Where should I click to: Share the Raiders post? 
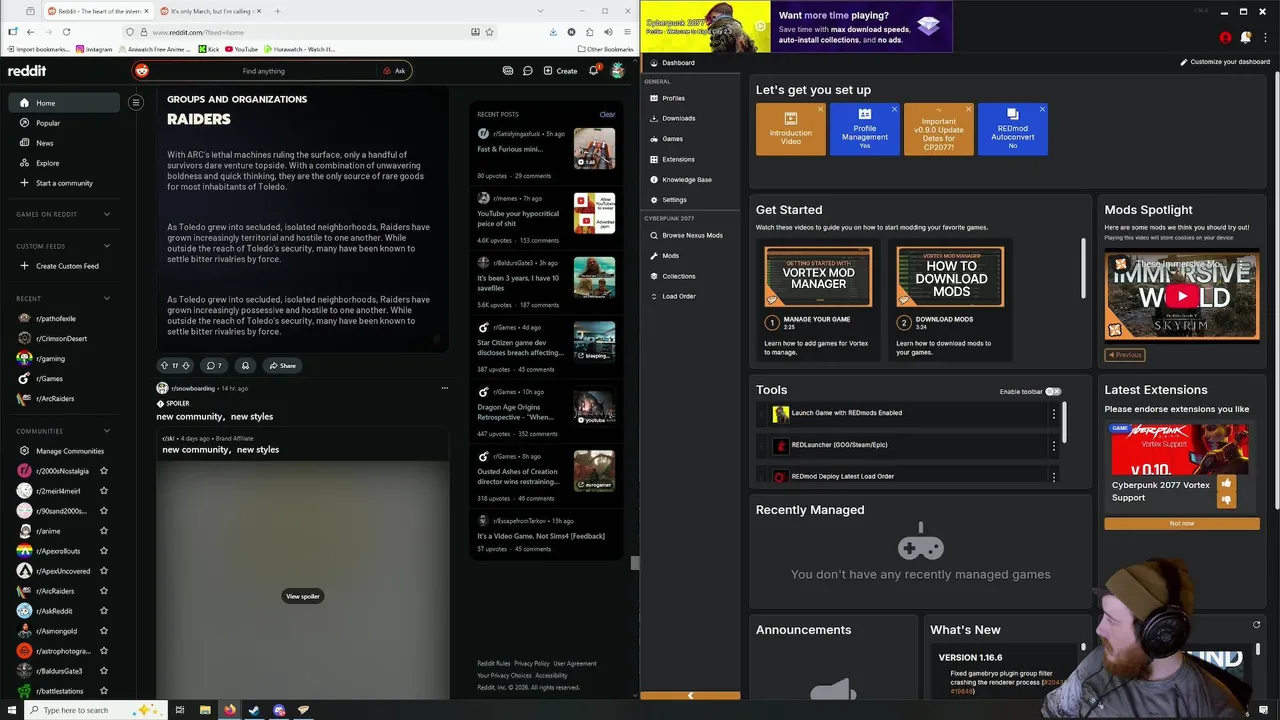281,365
